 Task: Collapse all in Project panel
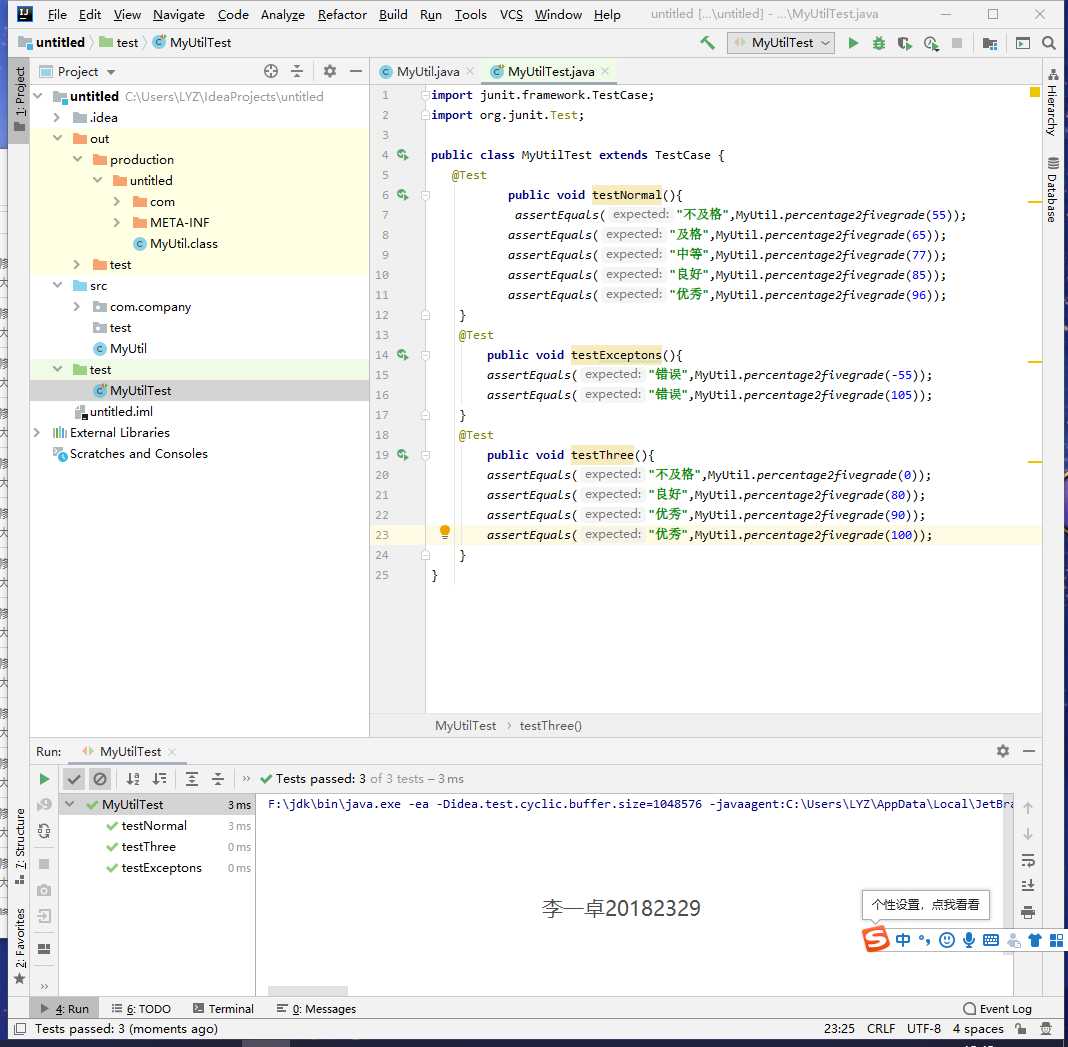pos(297,71)
